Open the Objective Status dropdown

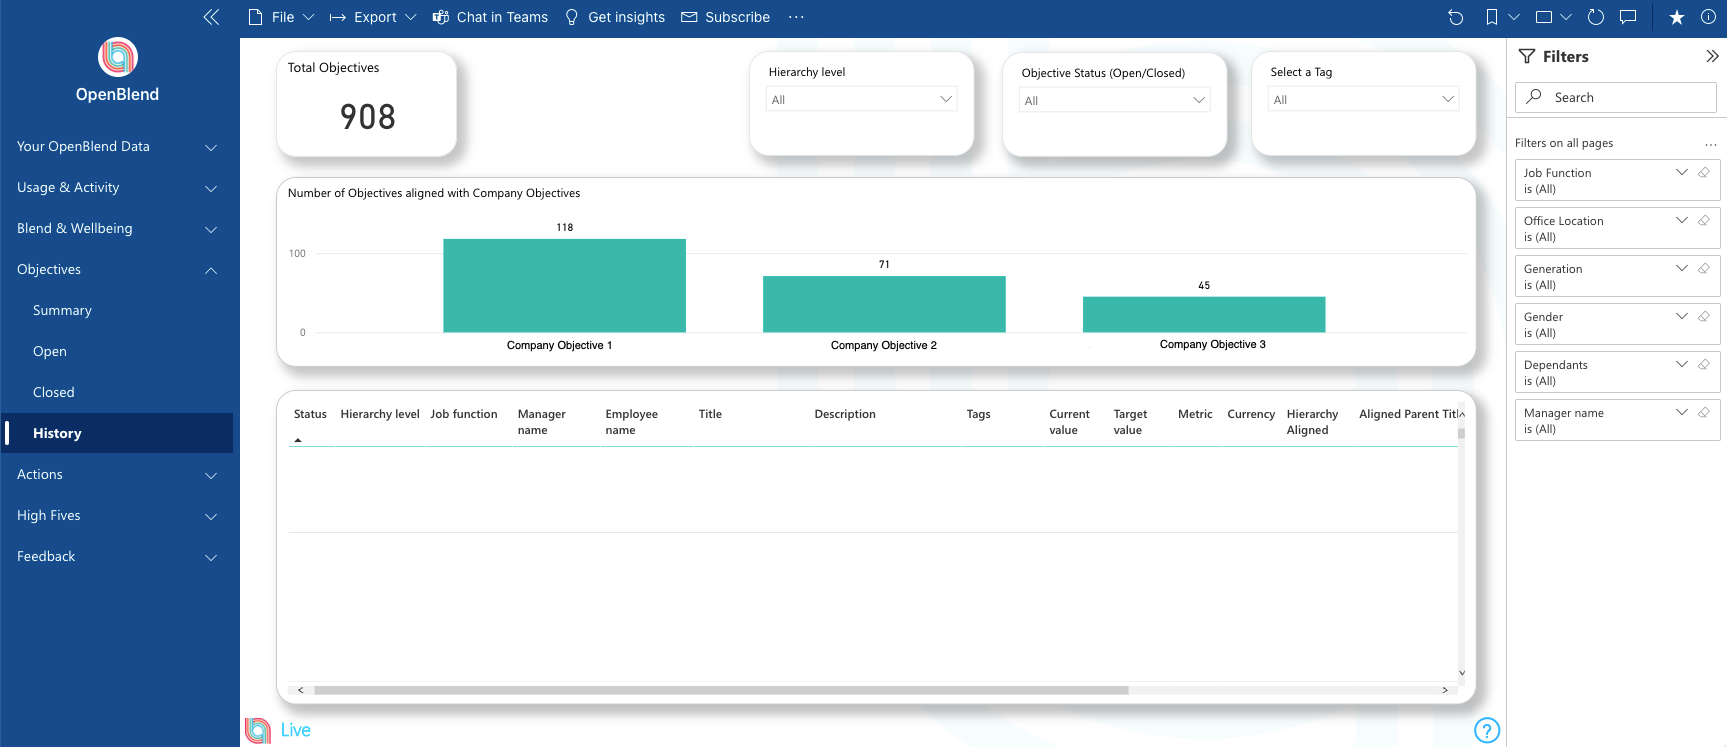tap(1114, 100)
